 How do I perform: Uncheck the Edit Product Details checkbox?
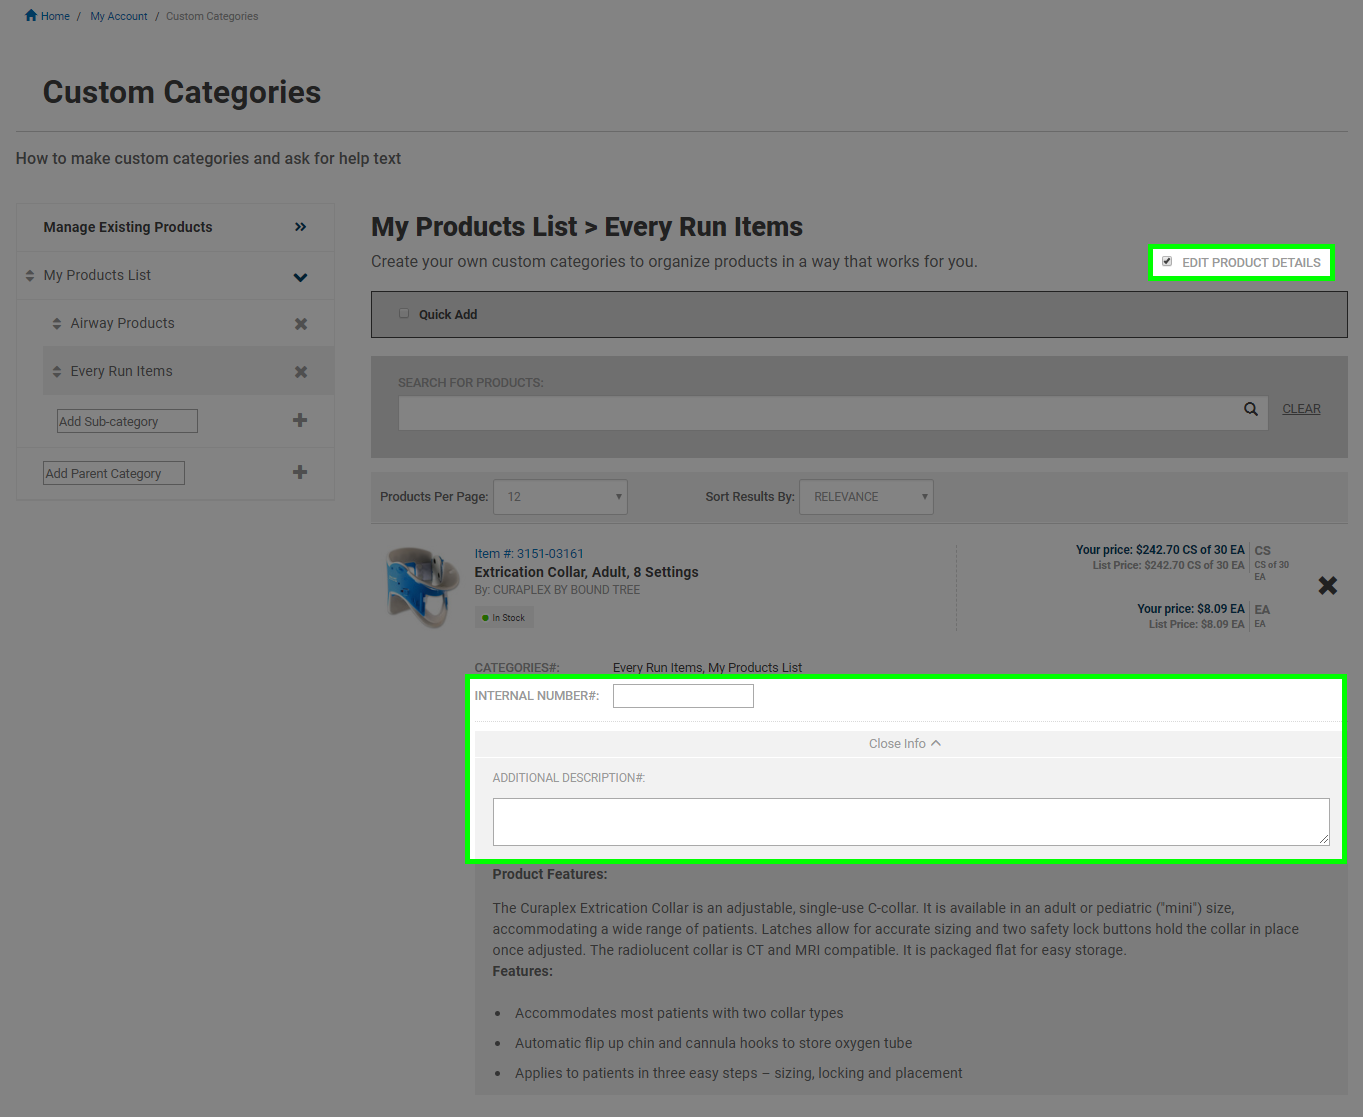pyautogui.click(x=1167, y=261)
